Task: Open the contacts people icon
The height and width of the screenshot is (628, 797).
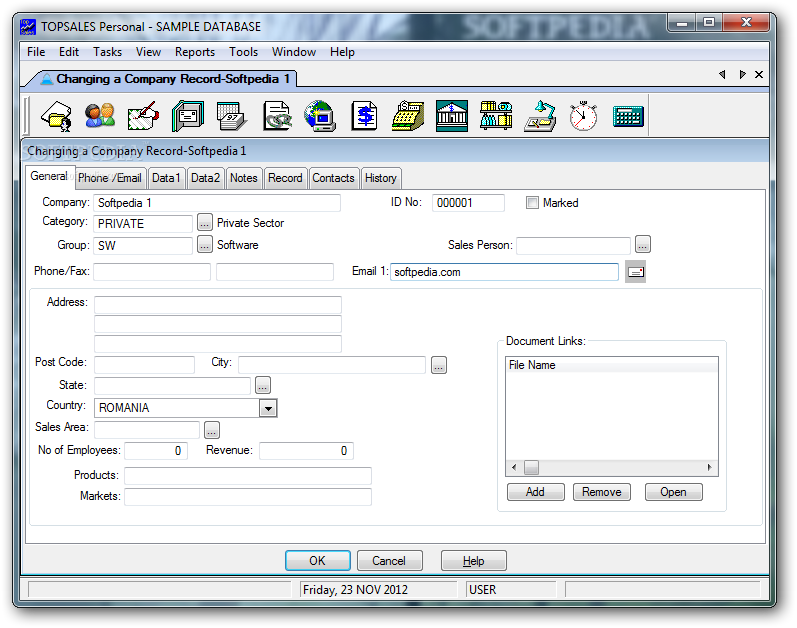Action: point(100,116)
